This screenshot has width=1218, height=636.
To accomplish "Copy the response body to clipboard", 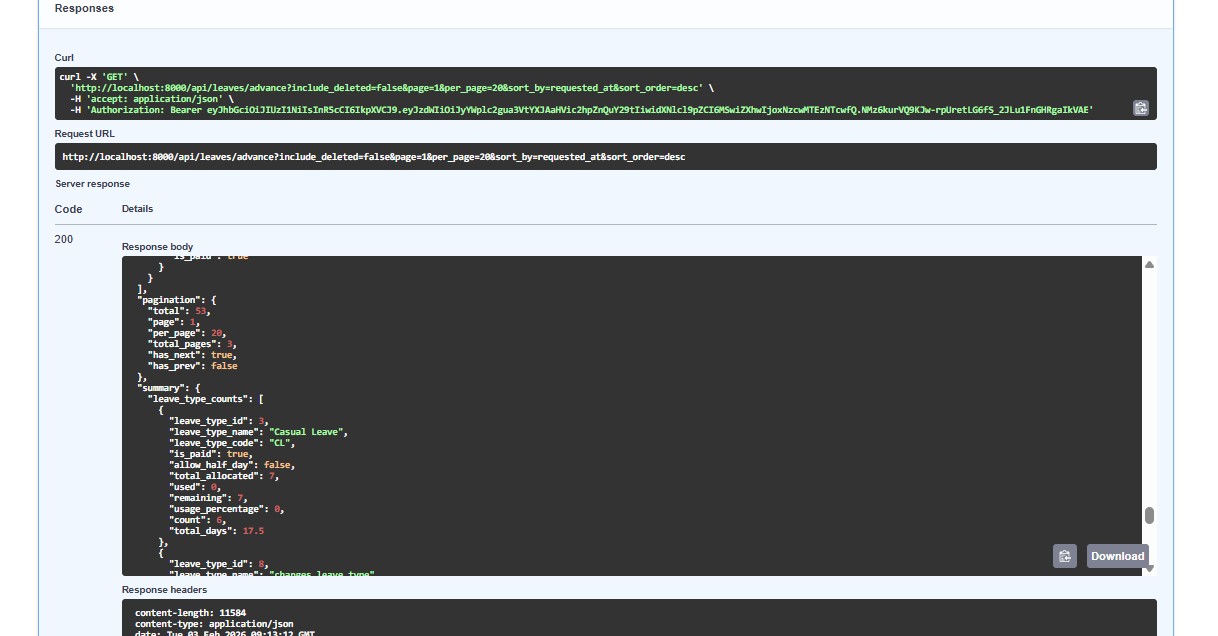I will click(x=1064, y=556).
